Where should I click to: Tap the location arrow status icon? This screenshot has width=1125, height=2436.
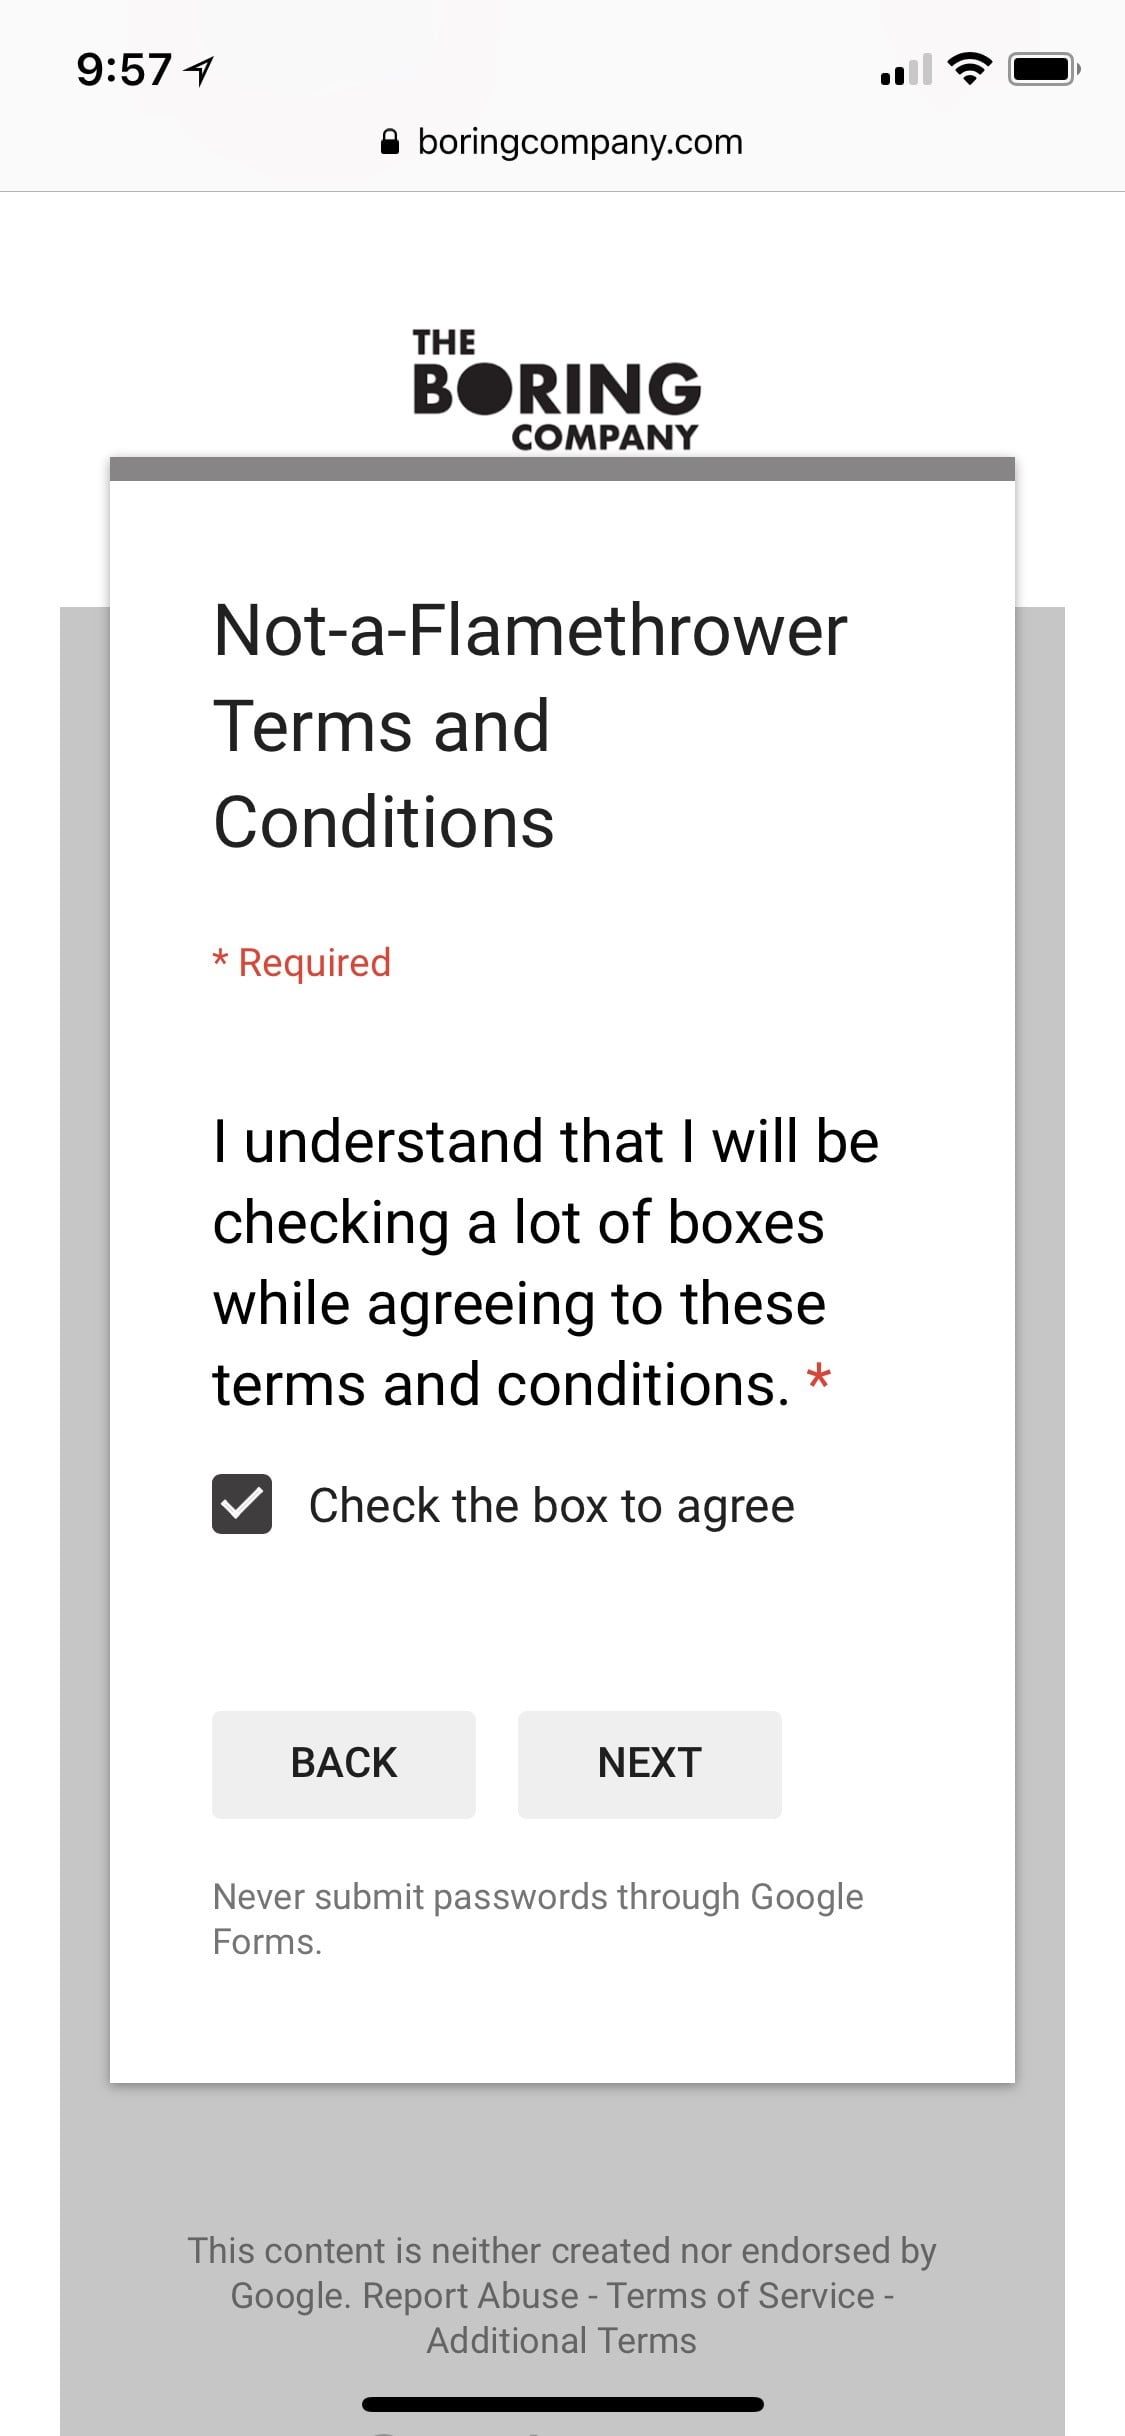pos(200,71)
